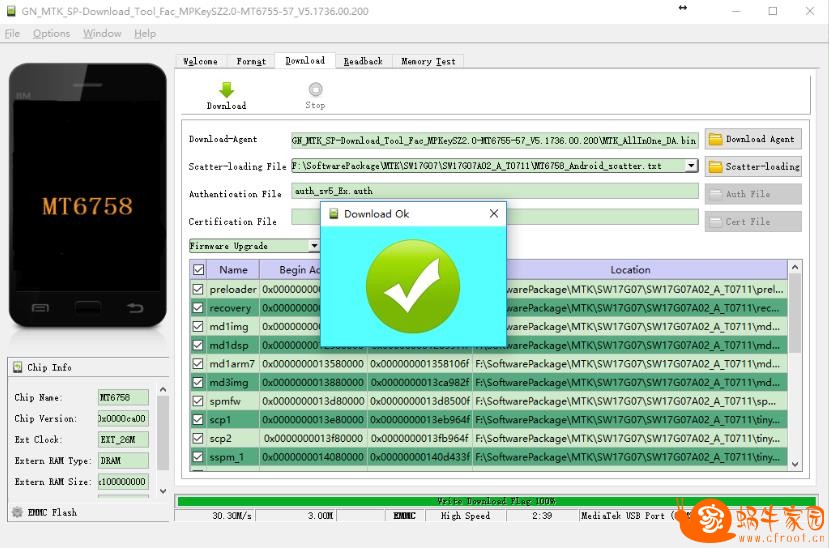Screen dimensions: 829x548
Task: Uncheck the md3img partition checkbox
Action: click(198, 382)
